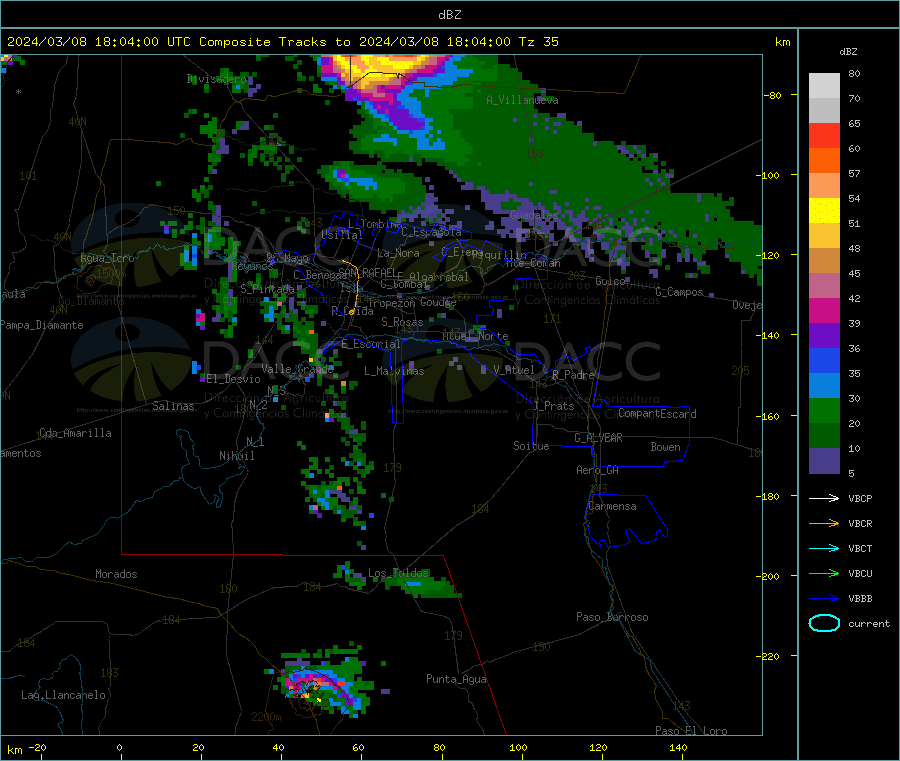Click the dBZ title at top

click(x=449, y=15)
